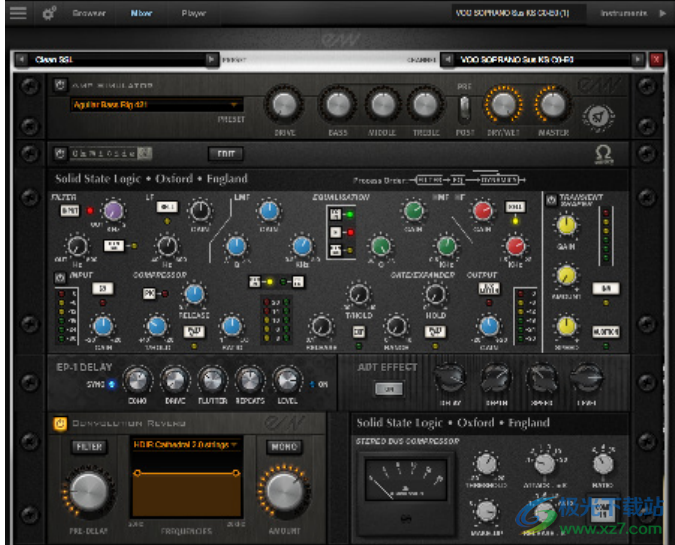The image size is (675, 545).
Task: Click the reverb AMOUNT knob
Action: pos(285,491)
